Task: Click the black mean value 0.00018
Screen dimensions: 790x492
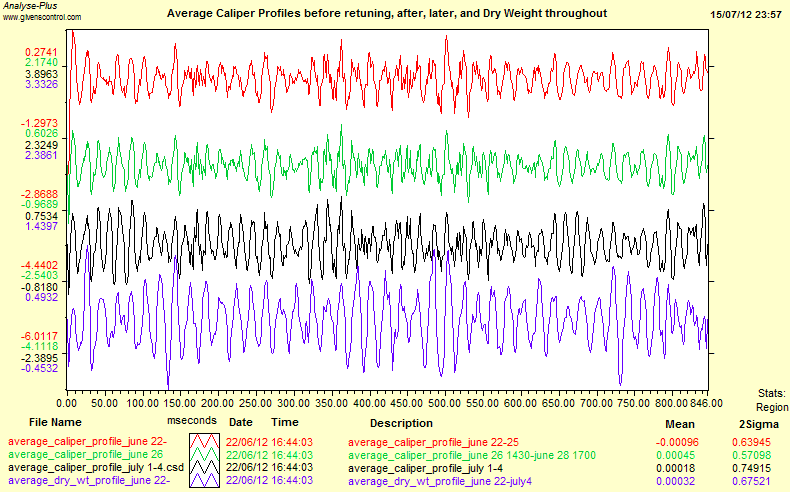Action: click(x=676, y=469)
